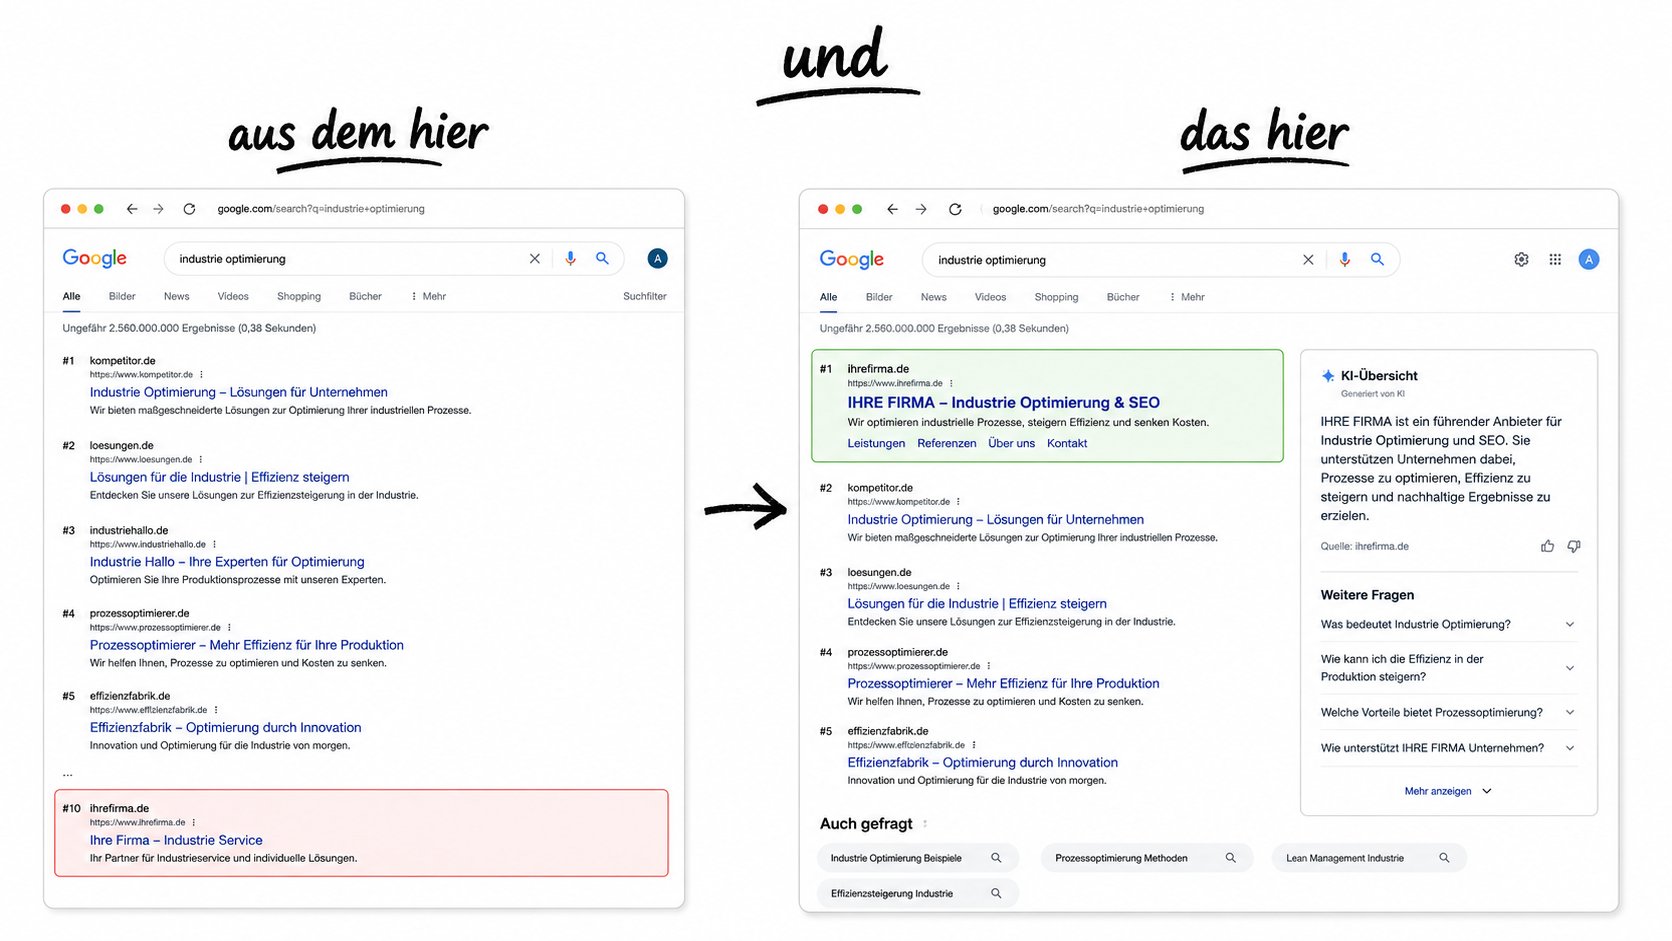Give thumbs up to KI-Übersicht answer
Screen dimensions: 1672x941
1547,546
